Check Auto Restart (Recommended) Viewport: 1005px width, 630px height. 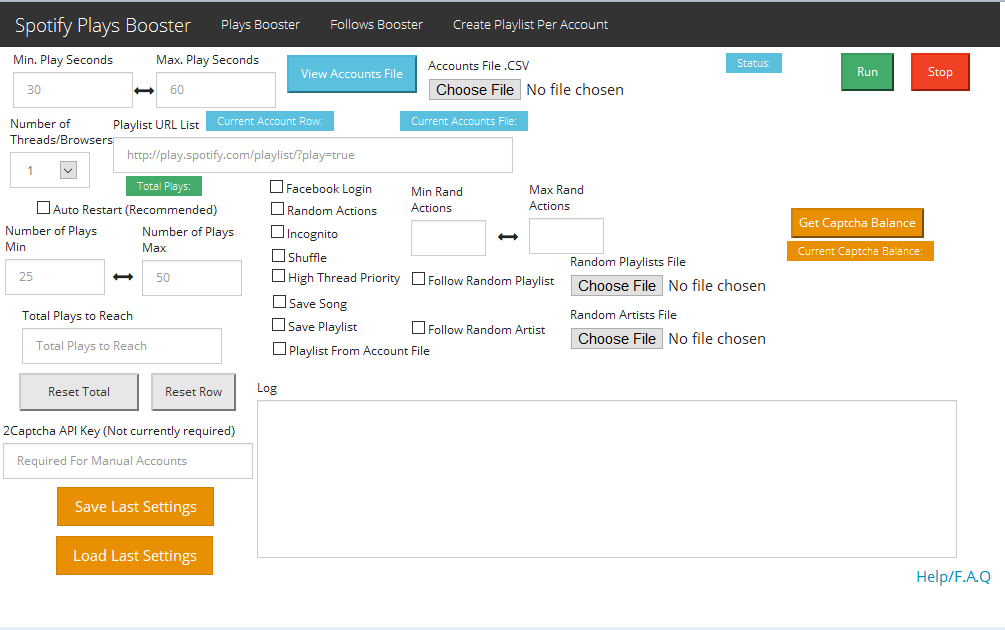coord(43,208)
